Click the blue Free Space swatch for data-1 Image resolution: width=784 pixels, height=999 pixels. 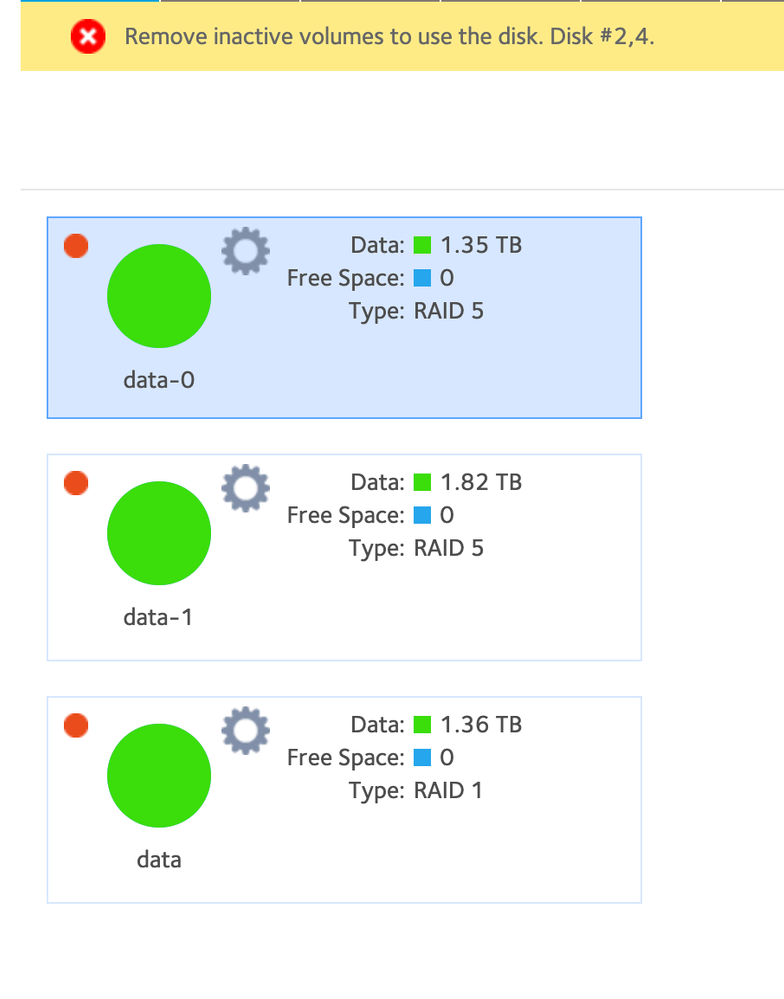(x=422, y=515)
